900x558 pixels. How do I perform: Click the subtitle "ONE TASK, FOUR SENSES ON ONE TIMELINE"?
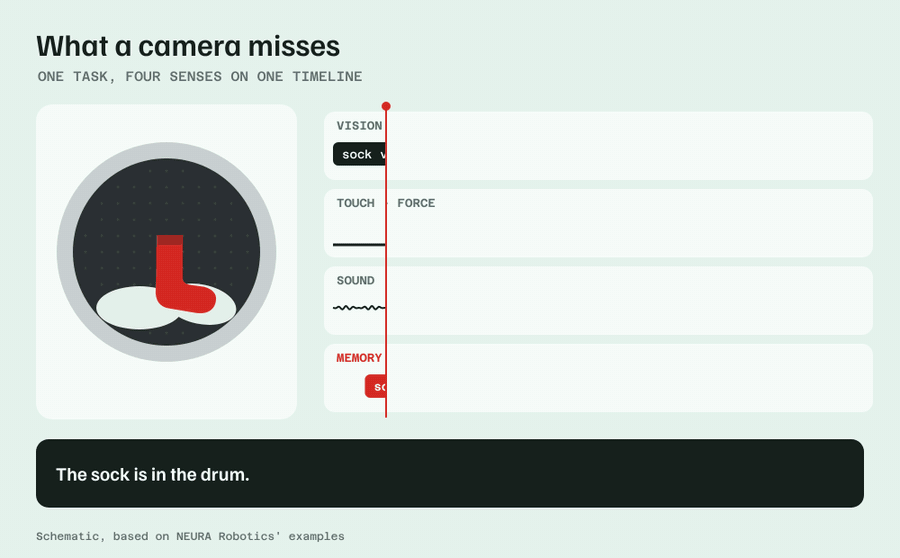click(x=200, y=76)
